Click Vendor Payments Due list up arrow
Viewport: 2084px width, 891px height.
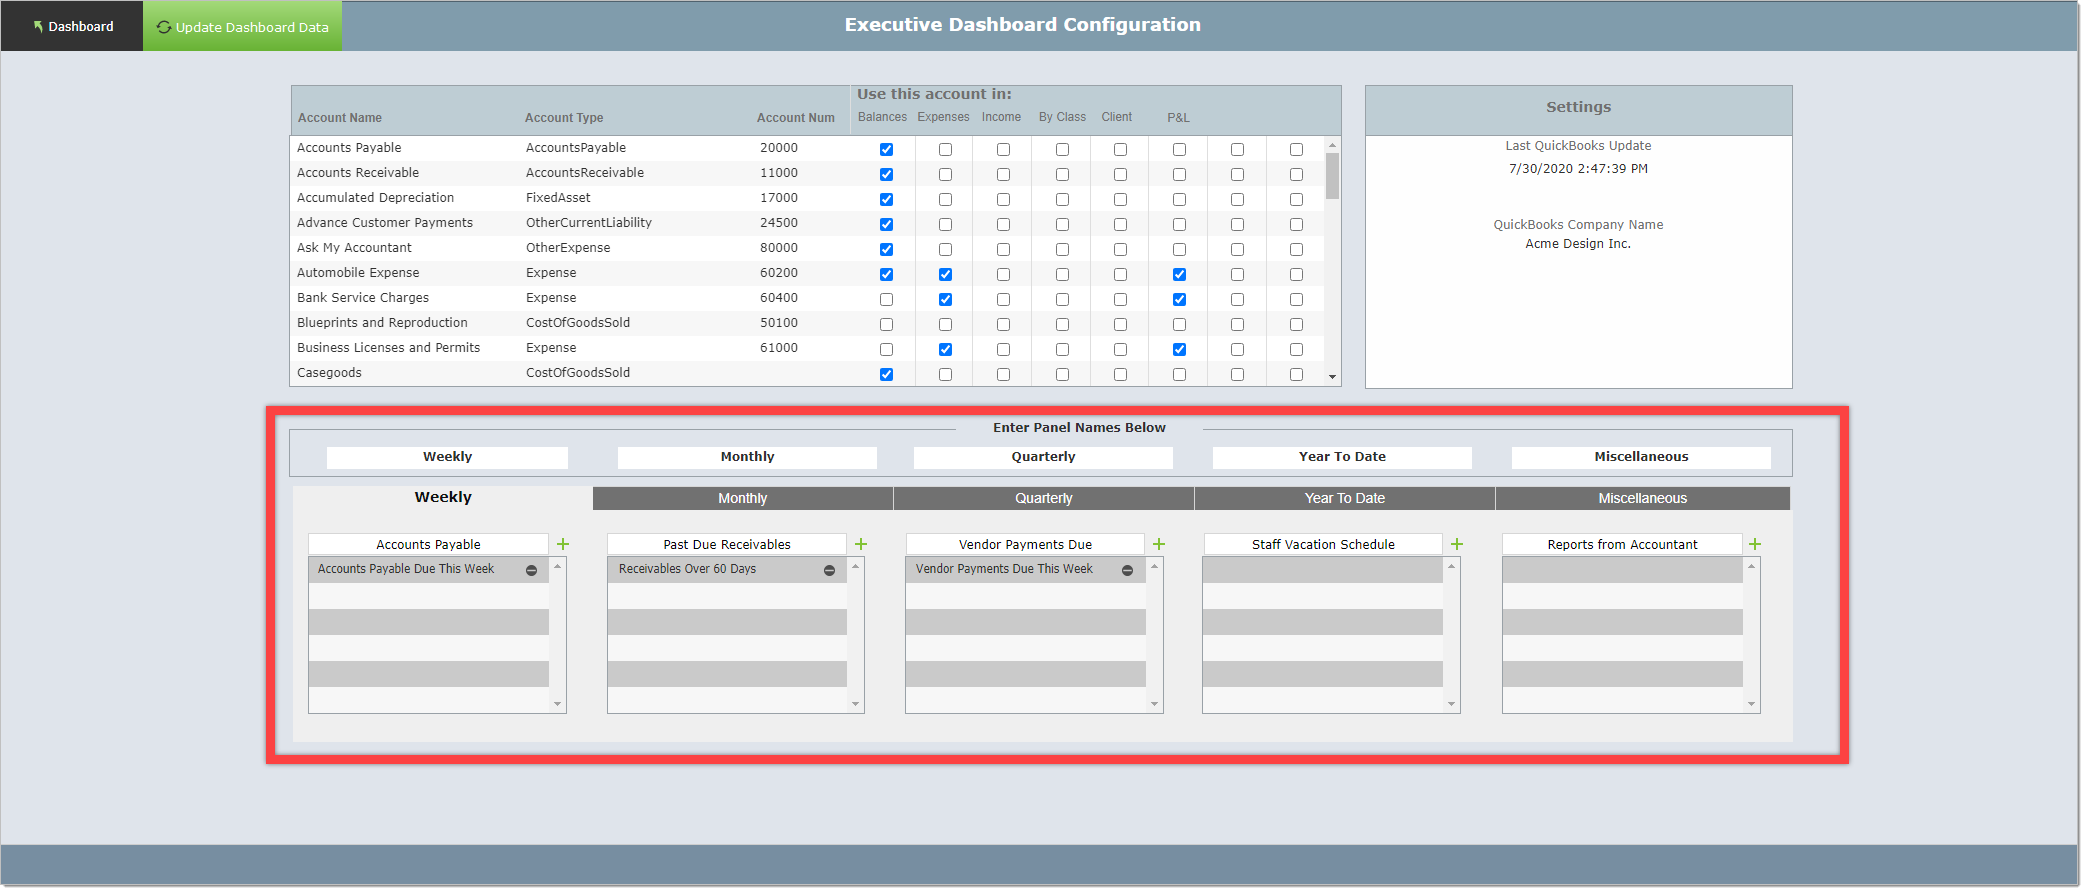point(1155,566)
